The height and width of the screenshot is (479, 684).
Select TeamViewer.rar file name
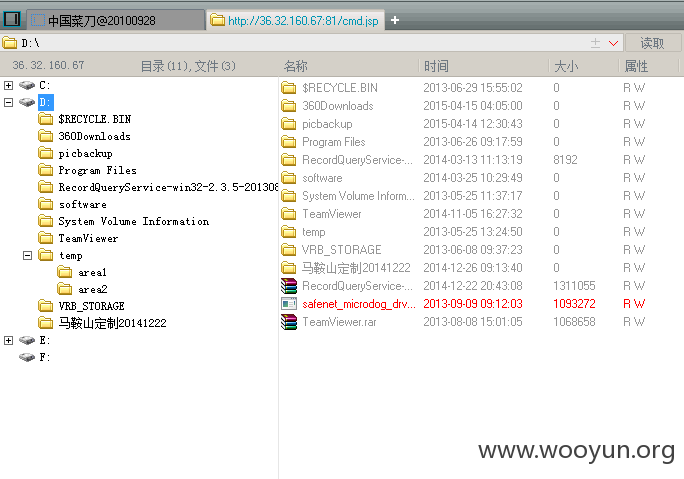point(339,322)
